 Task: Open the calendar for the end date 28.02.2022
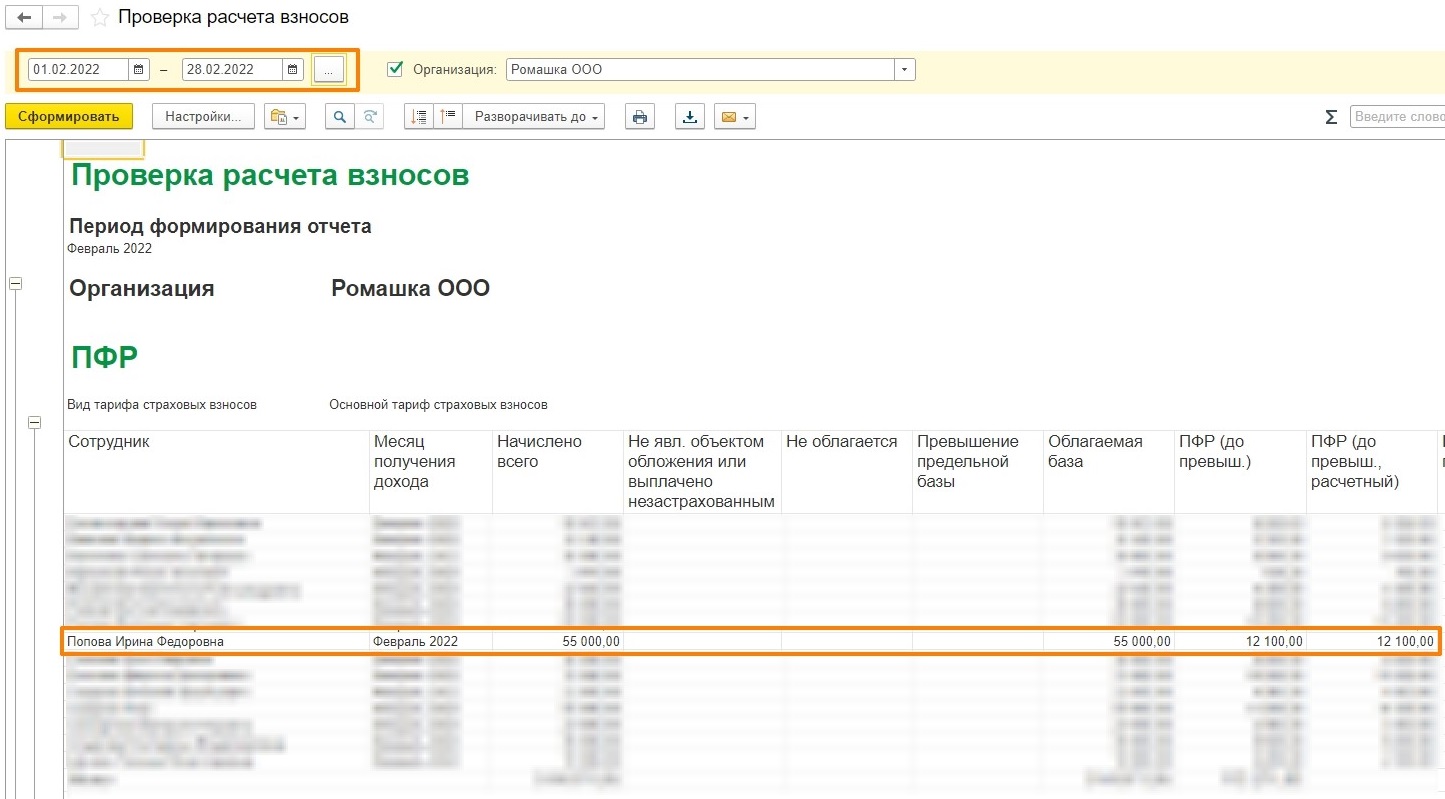292,70
